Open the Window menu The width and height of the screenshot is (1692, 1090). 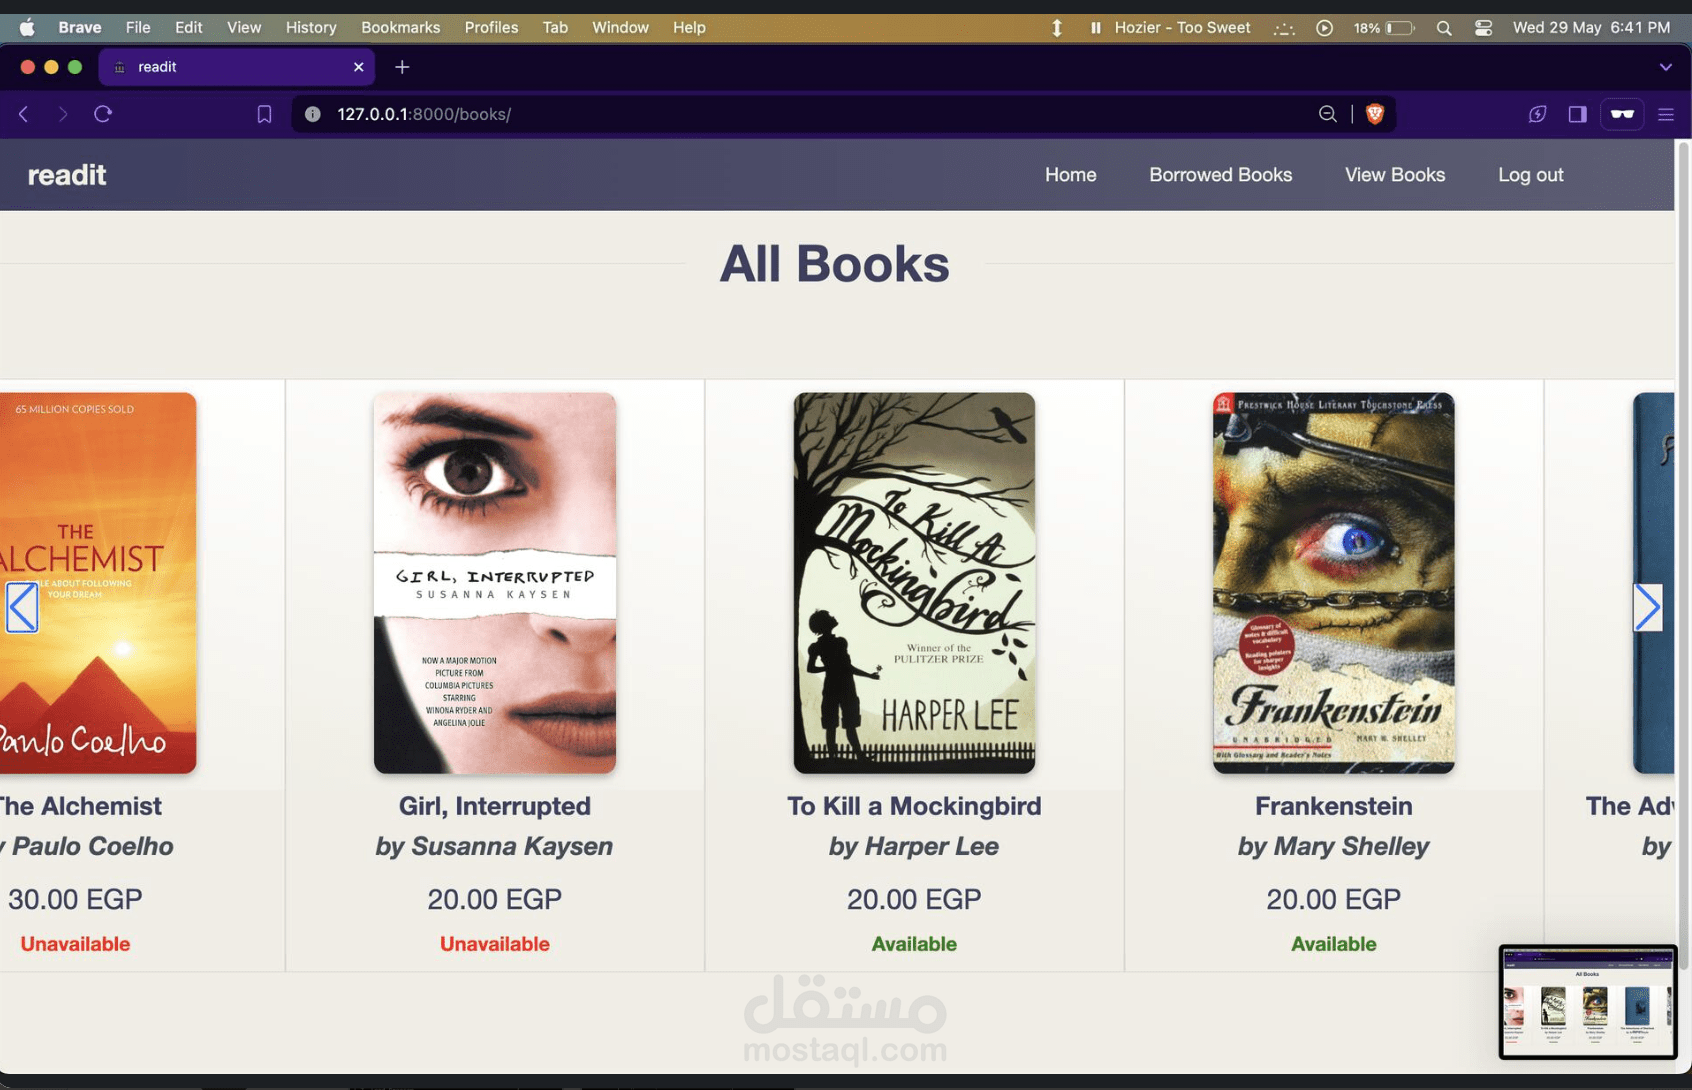620,28
